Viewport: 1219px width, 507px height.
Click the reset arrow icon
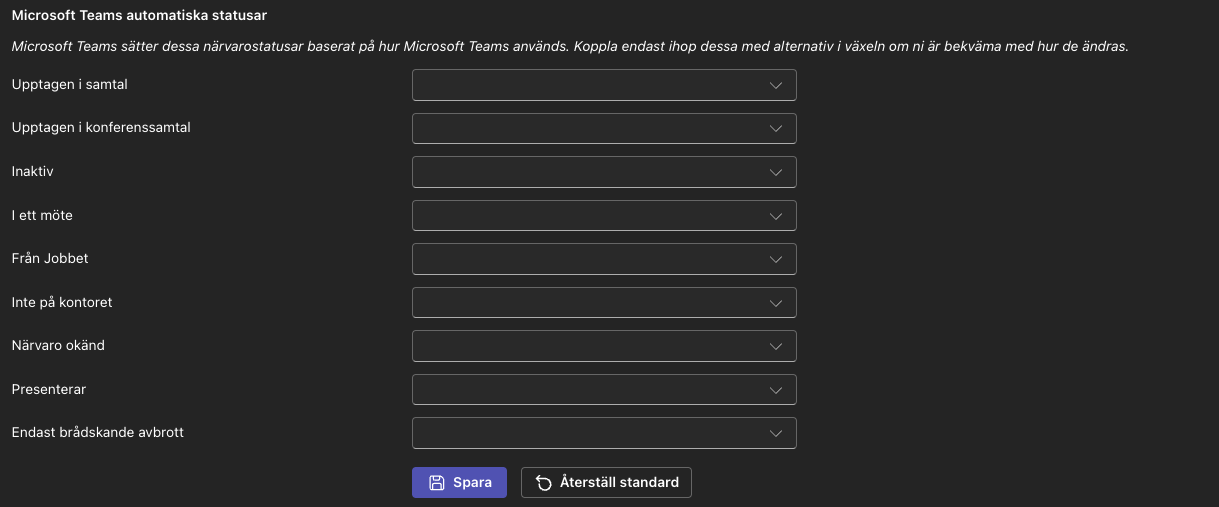[x=544, y=483]
